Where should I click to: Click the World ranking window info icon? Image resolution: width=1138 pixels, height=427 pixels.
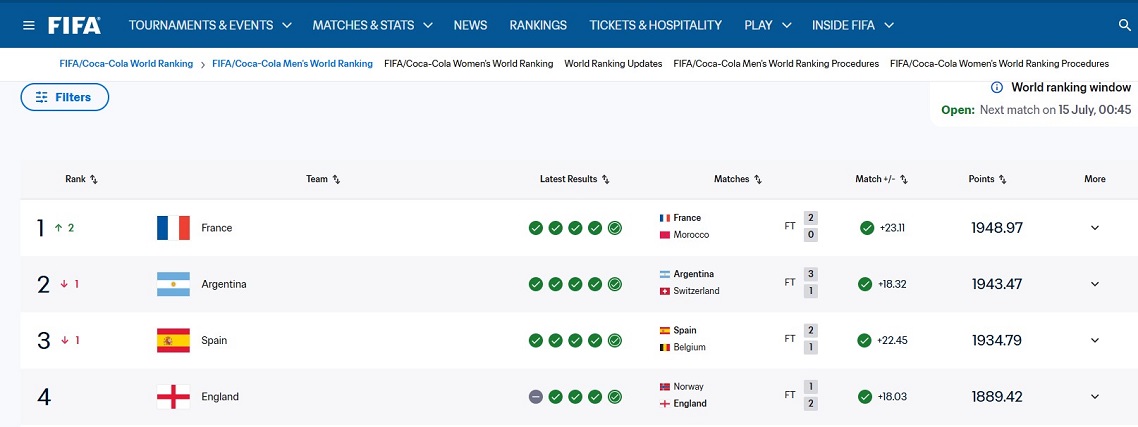point(997,88)
